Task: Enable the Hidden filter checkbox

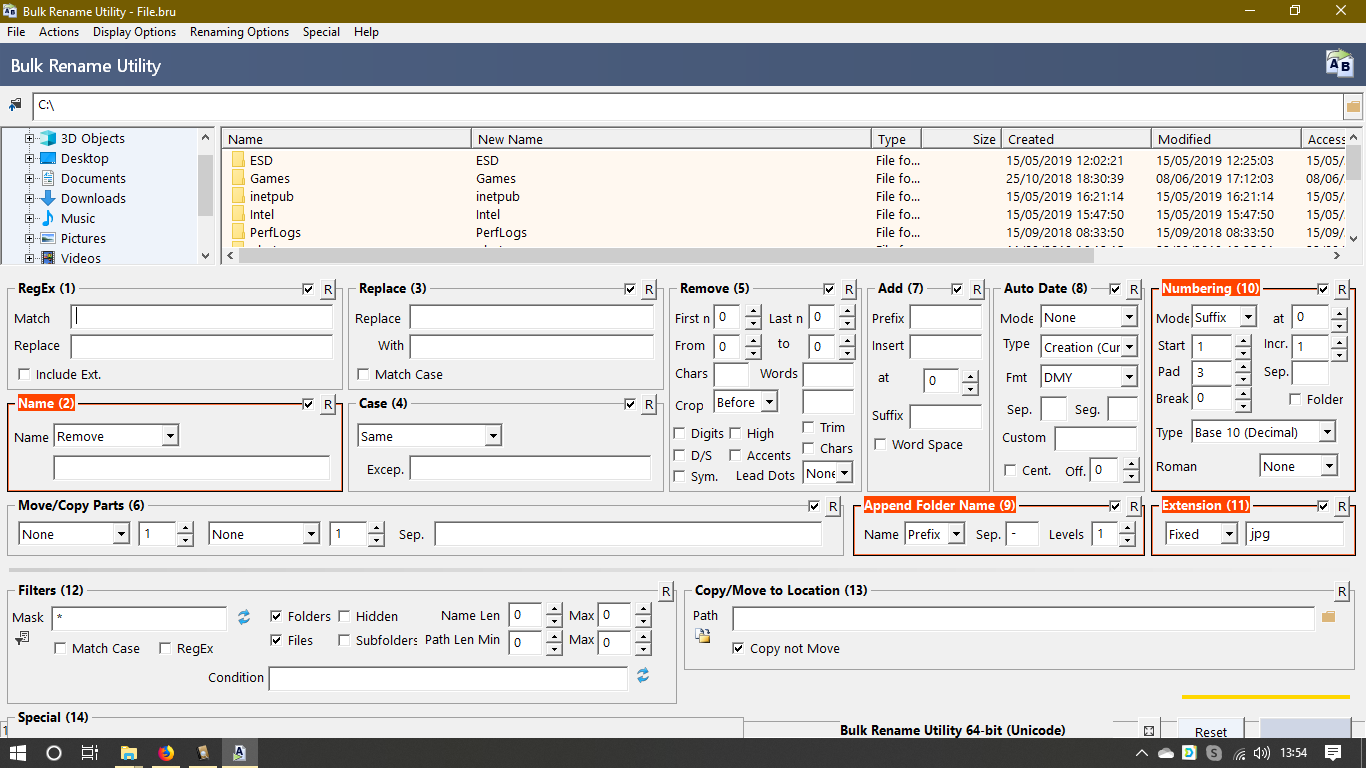Action: point(344,617)
